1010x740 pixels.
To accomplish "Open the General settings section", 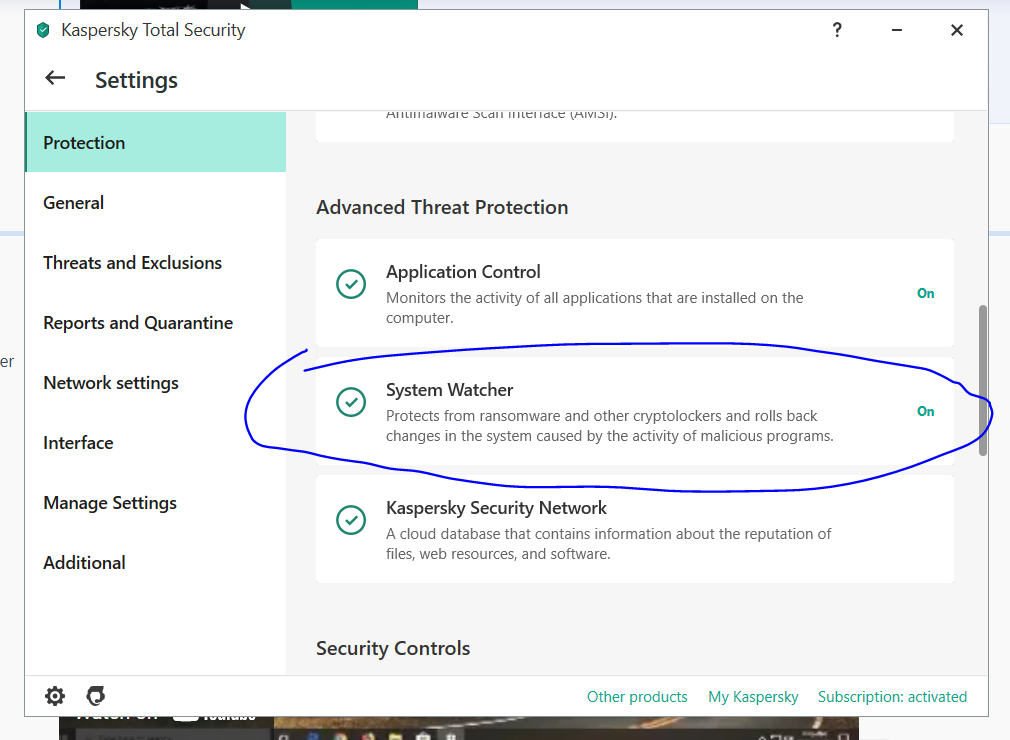I will point(155,203).
